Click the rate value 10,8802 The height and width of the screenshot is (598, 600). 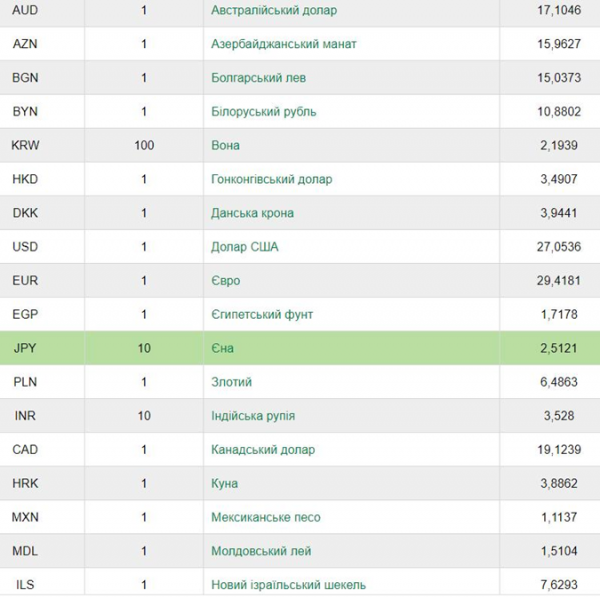point(559,112)
